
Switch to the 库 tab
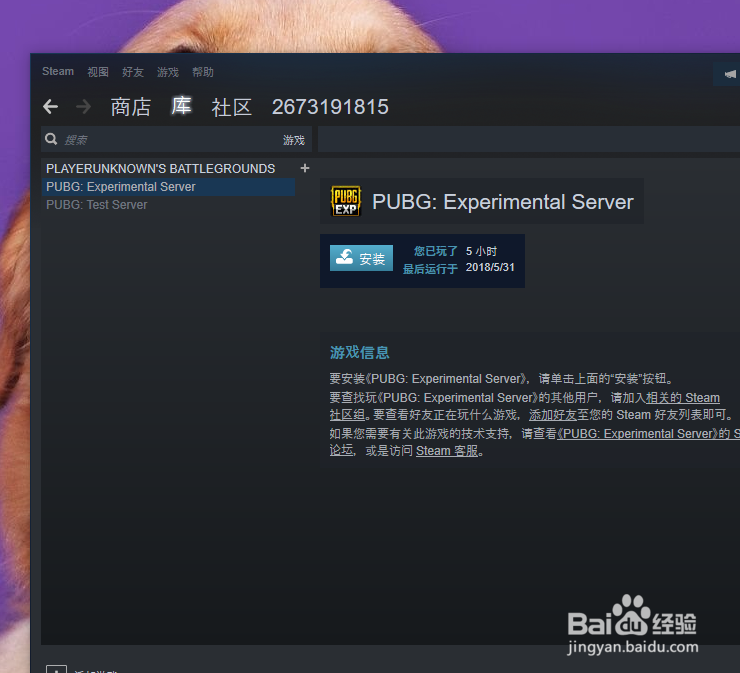[181, 106]
